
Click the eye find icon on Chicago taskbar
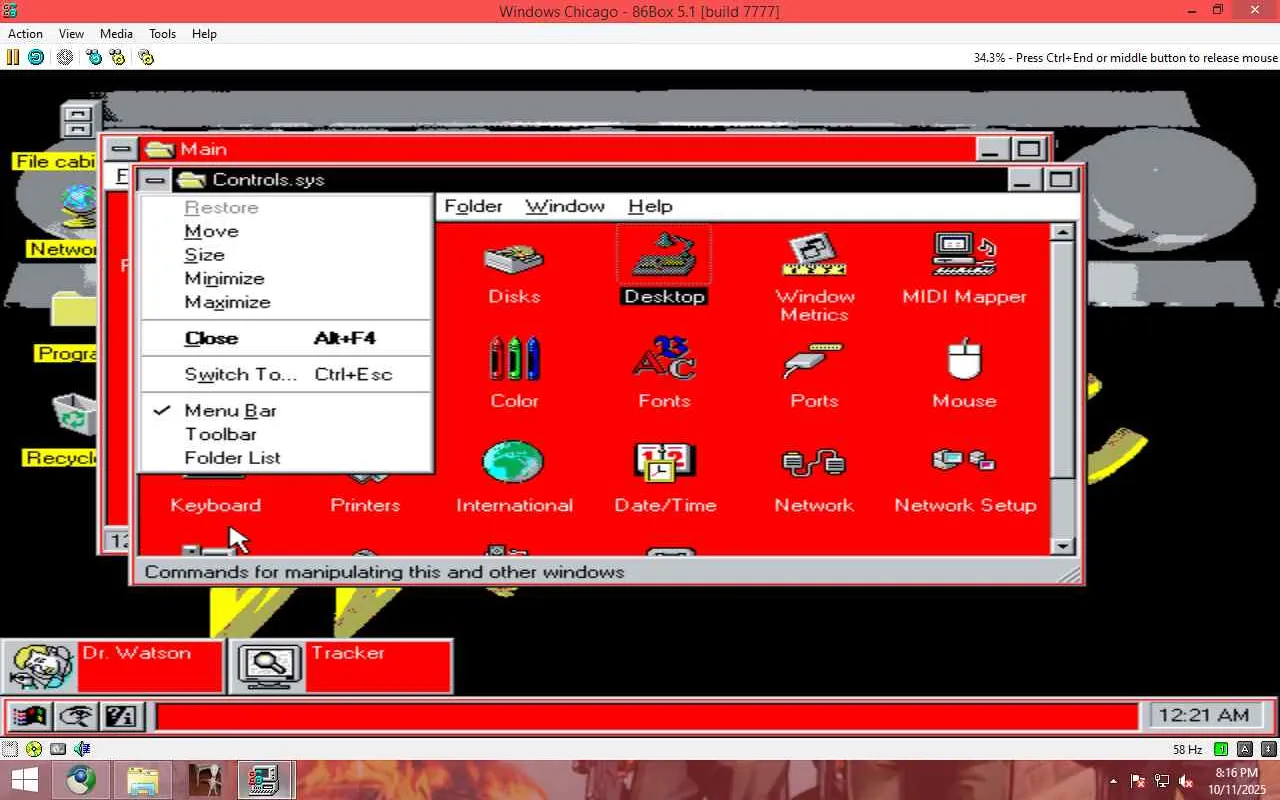point(76,716)
